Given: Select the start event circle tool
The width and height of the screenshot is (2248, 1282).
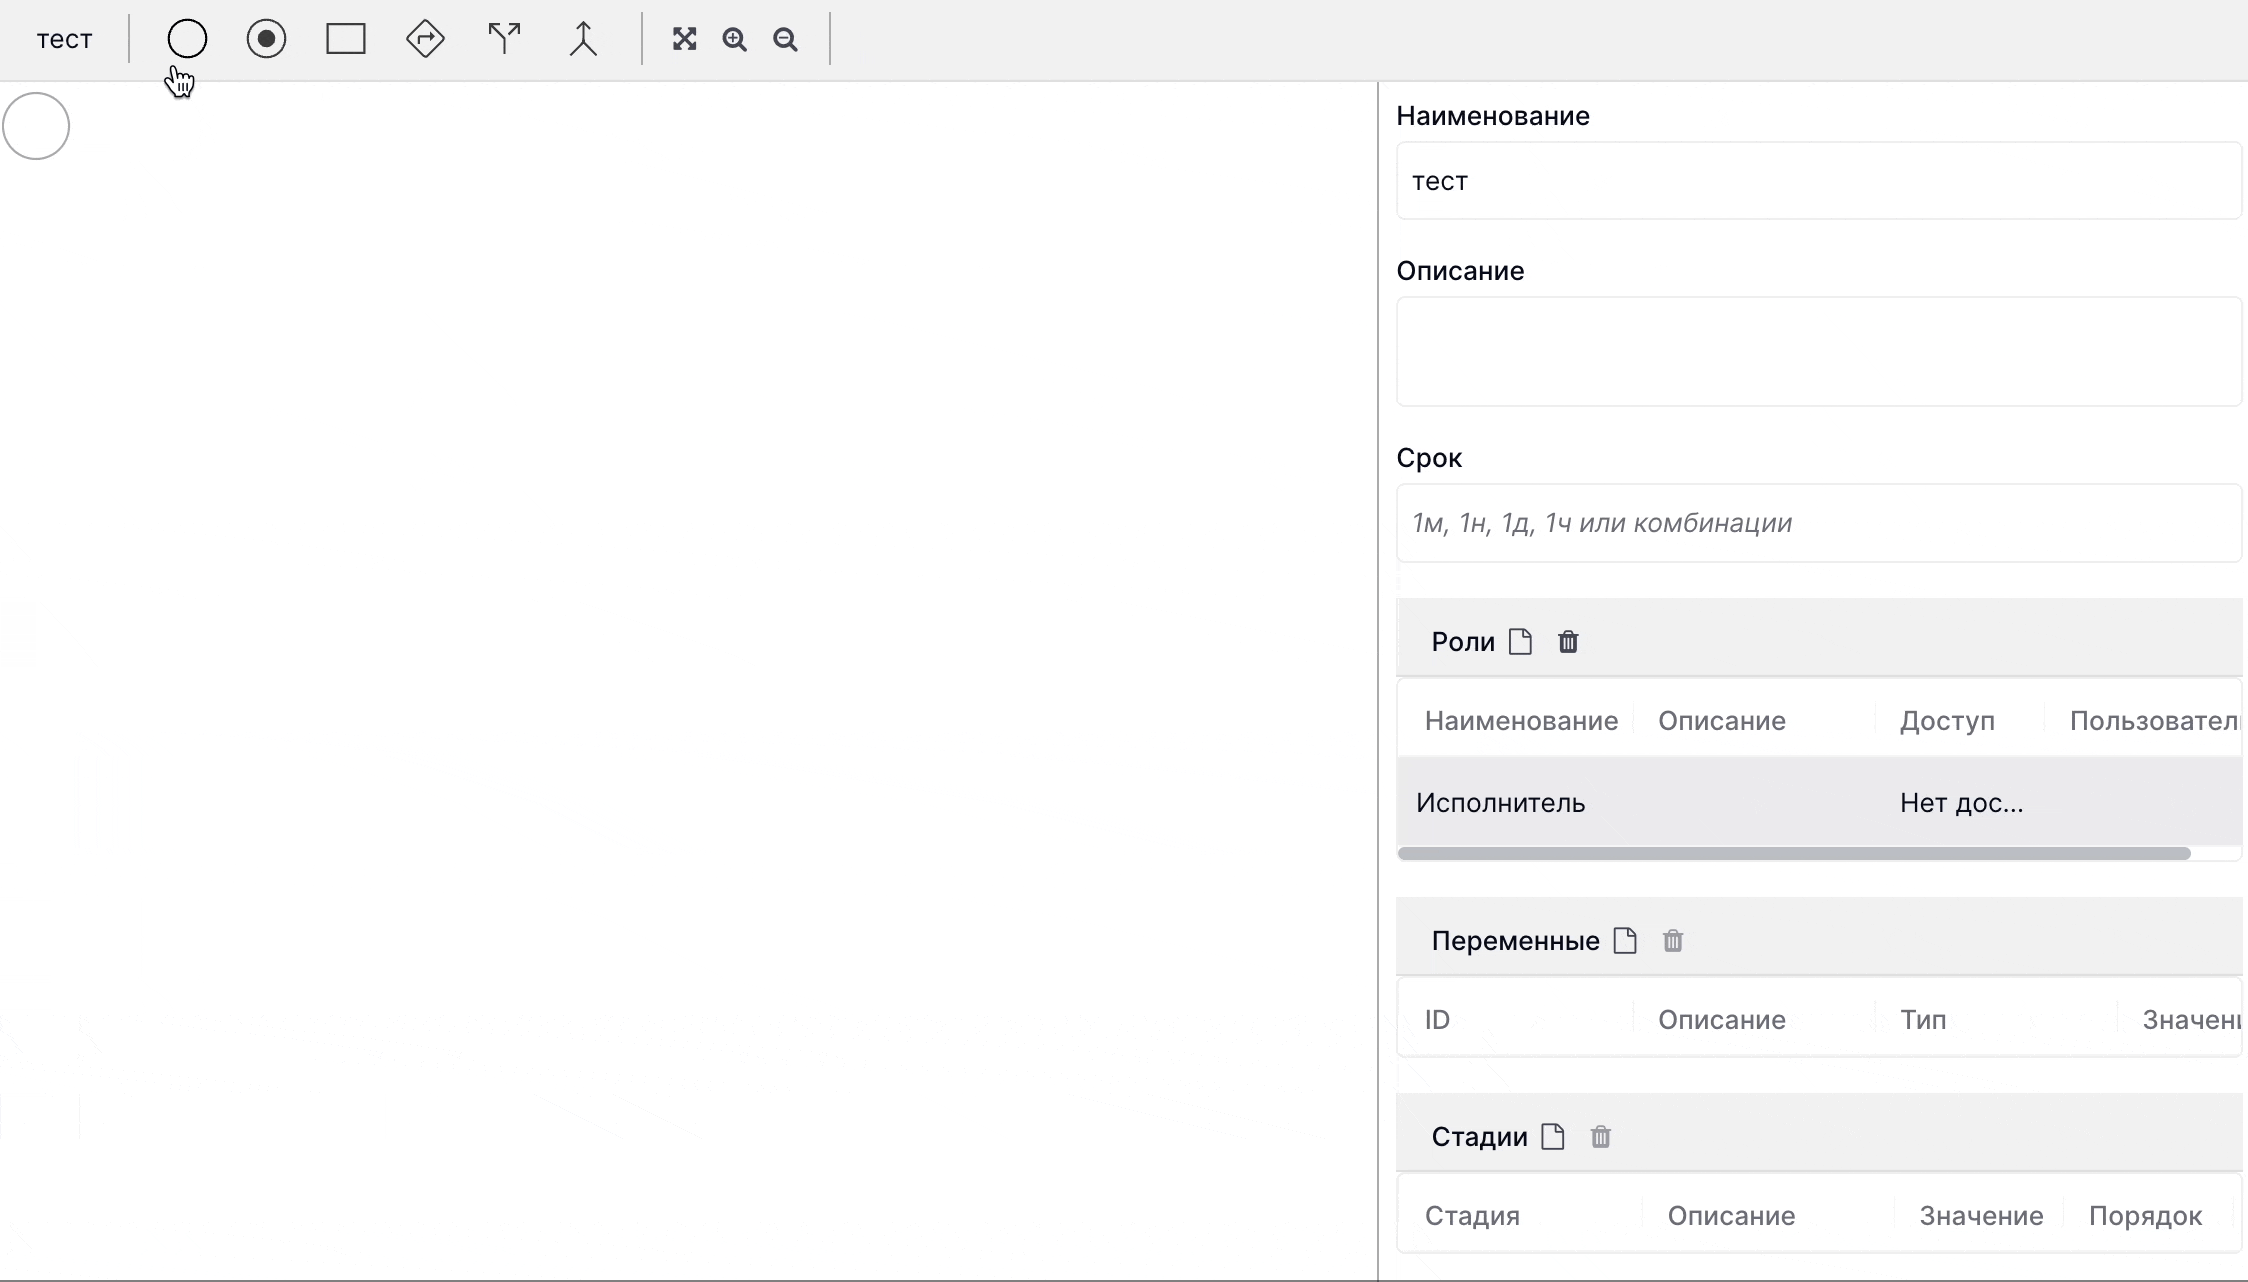Looking at the screenshot, I should coord(187,39).
